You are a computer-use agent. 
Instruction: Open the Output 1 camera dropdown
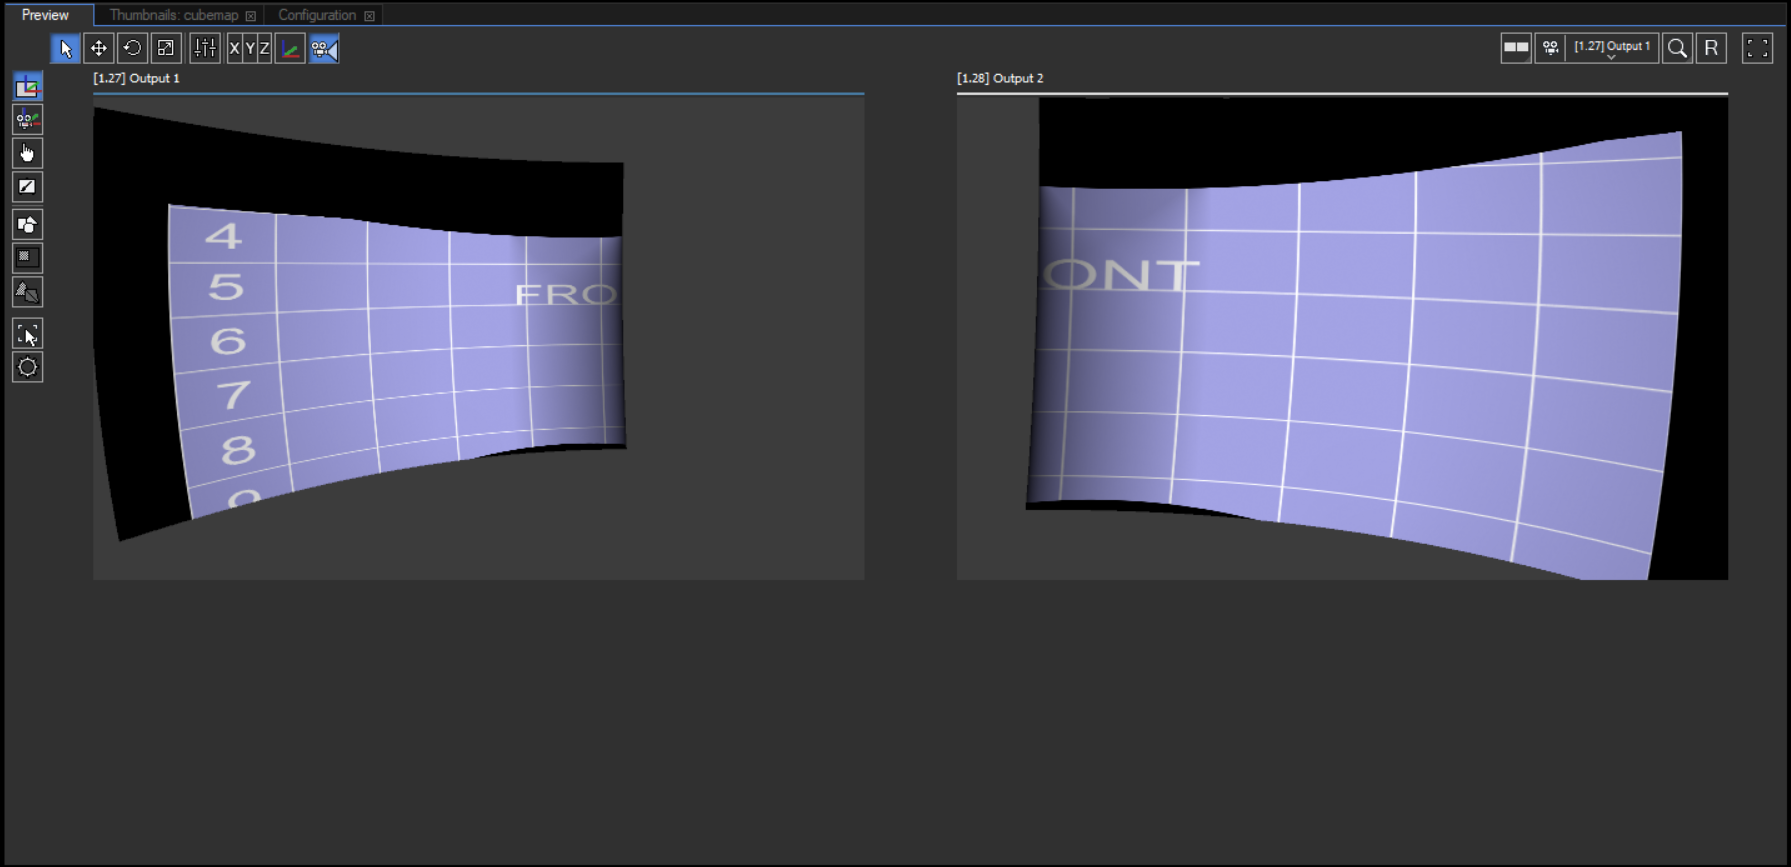1611,48
